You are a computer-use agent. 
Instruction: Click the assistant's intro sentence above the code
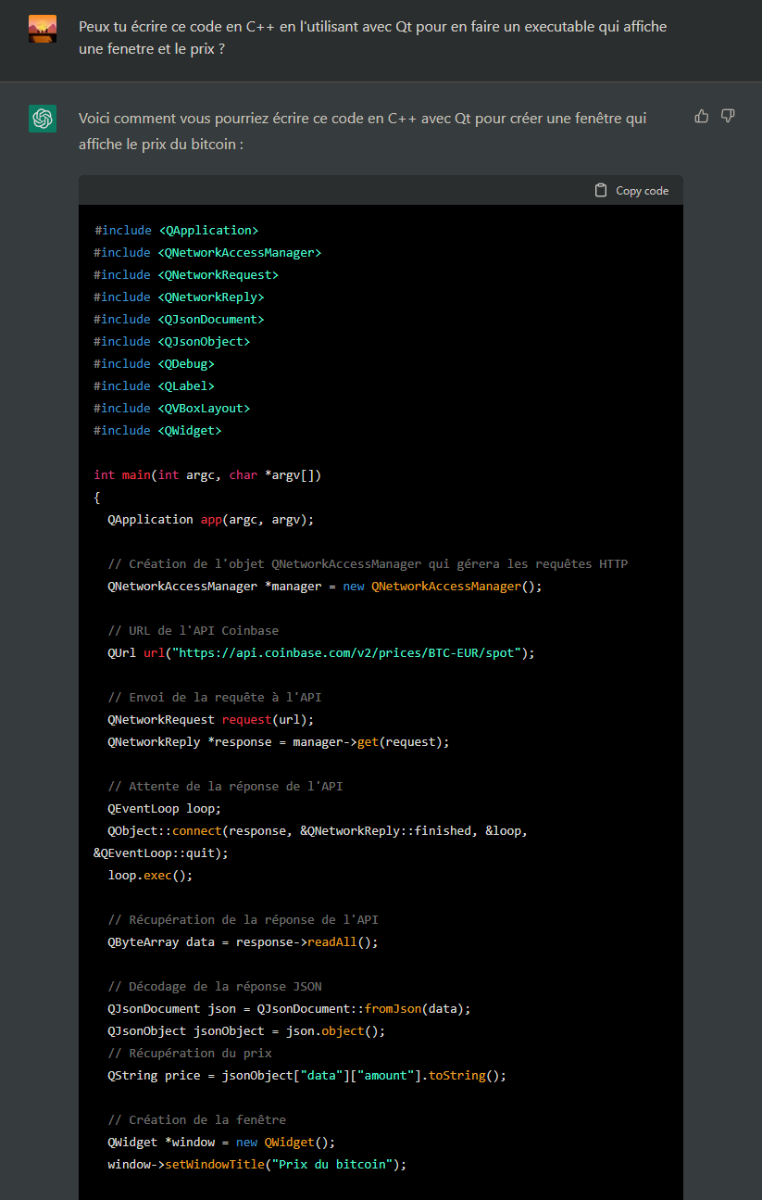pyautogui.click(x=362, y=131)
